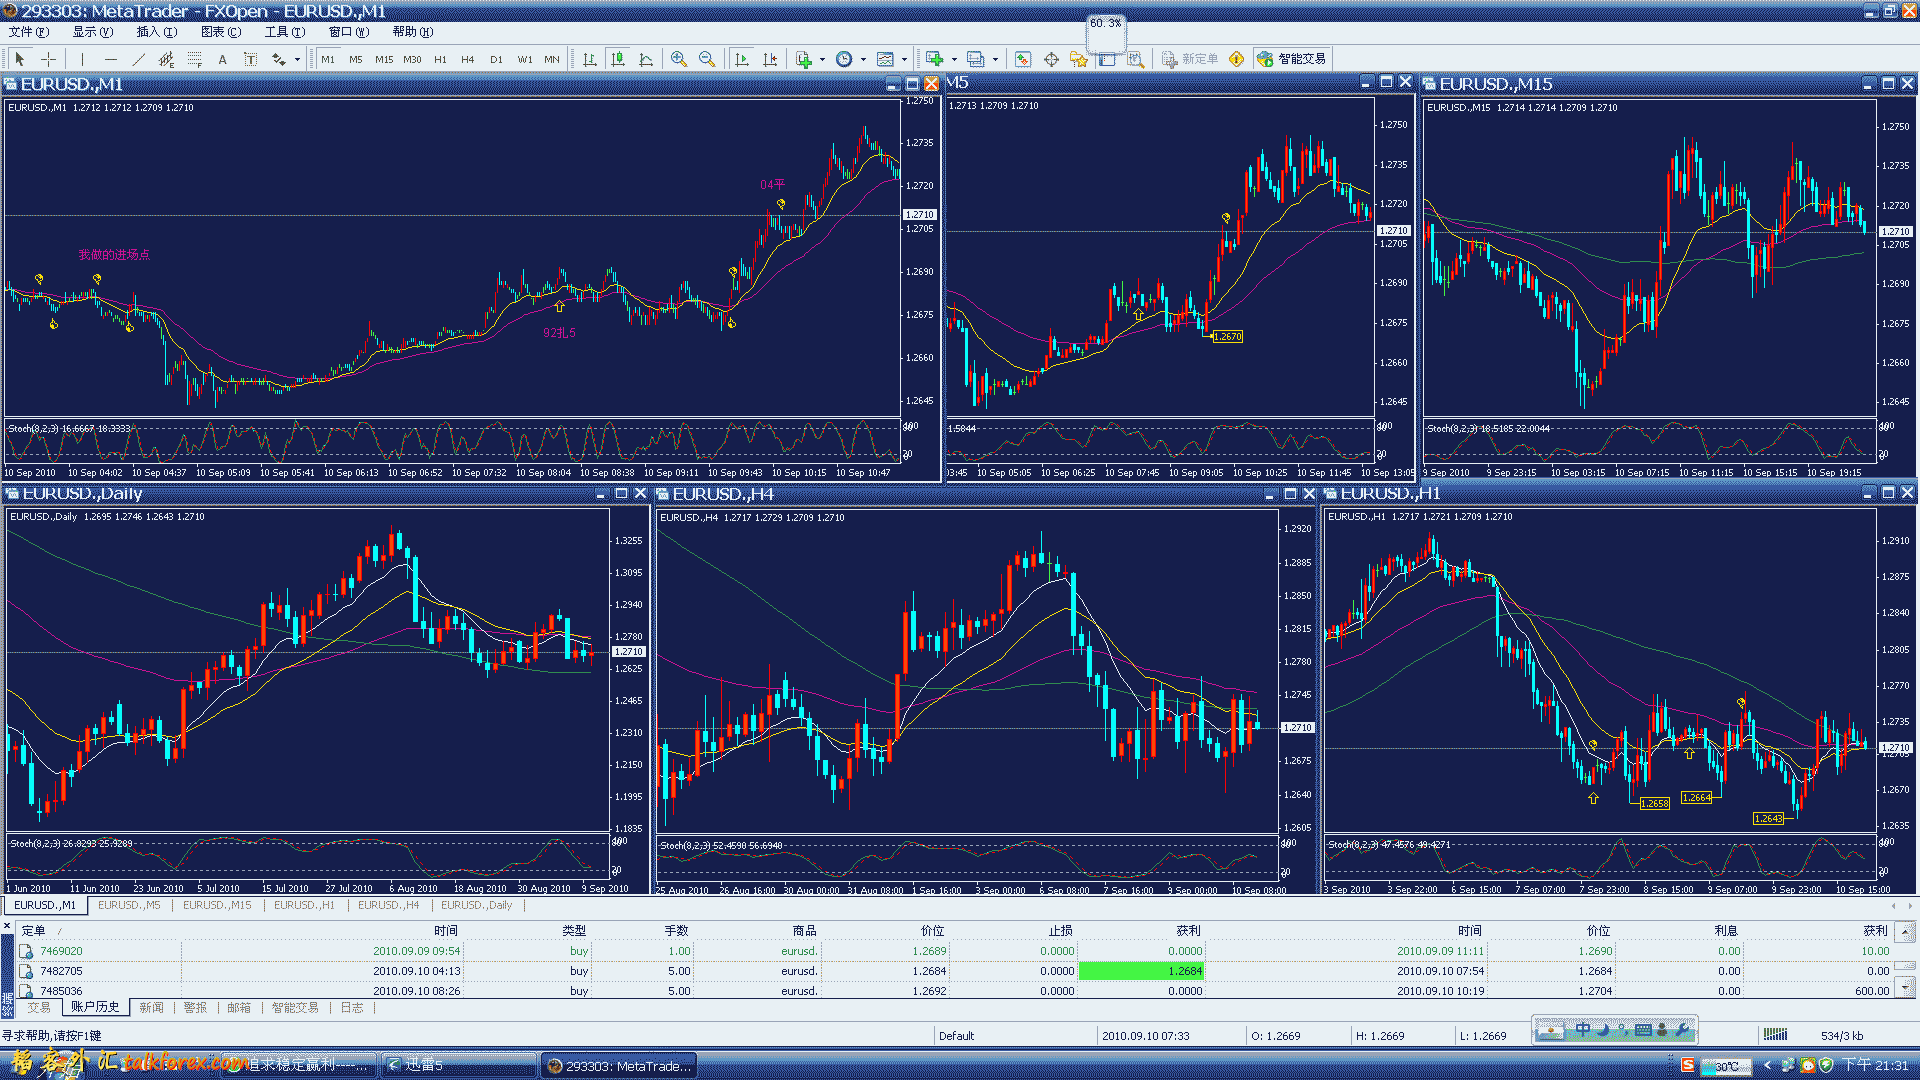This screenshot has width=1920, height=1080.
Task: Open the arrows objects dropdown
Action: [x=297, y=59]
